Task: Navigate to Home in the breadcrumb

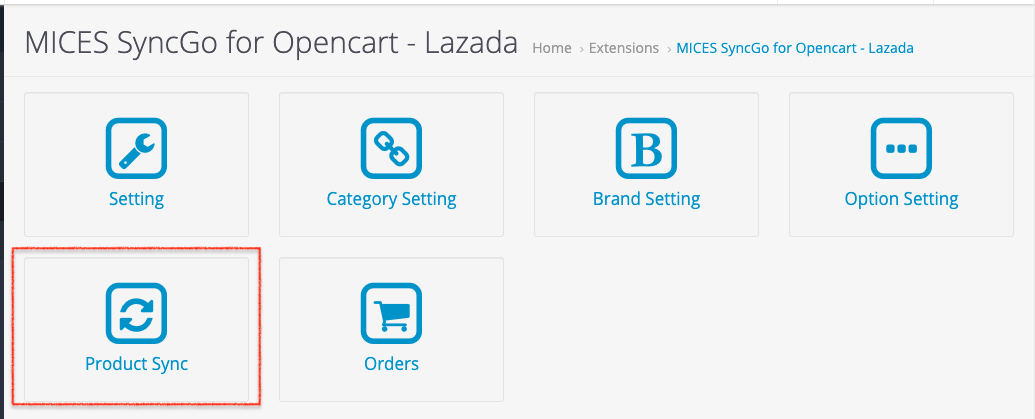Action: tap(552, 48)
